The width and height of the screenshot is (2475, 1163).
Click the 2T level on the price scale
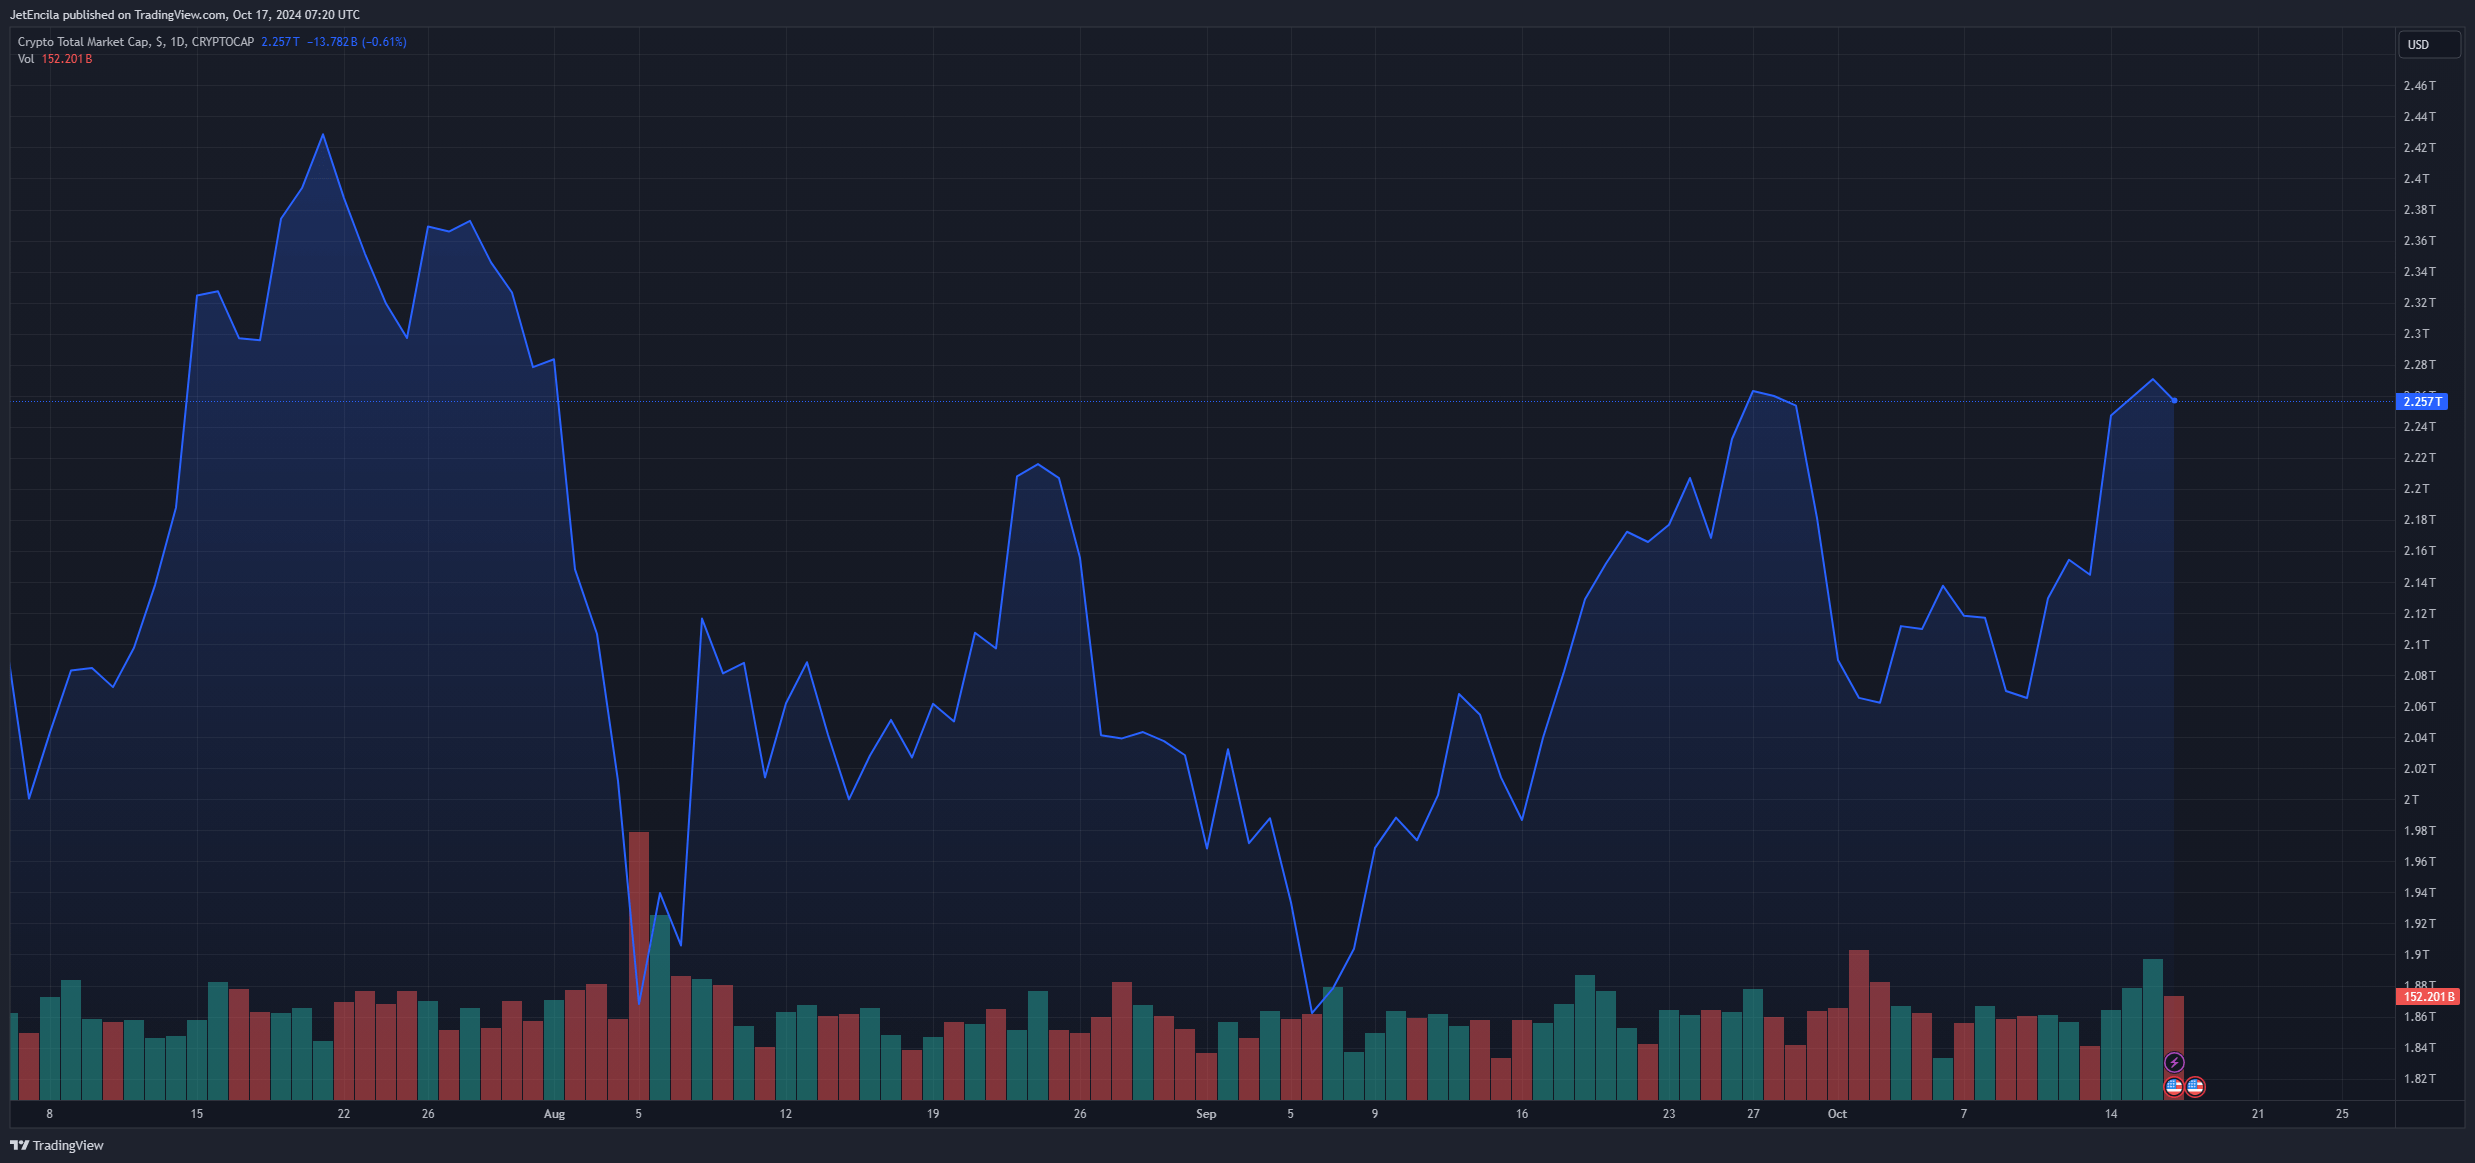pos(2412,800)
